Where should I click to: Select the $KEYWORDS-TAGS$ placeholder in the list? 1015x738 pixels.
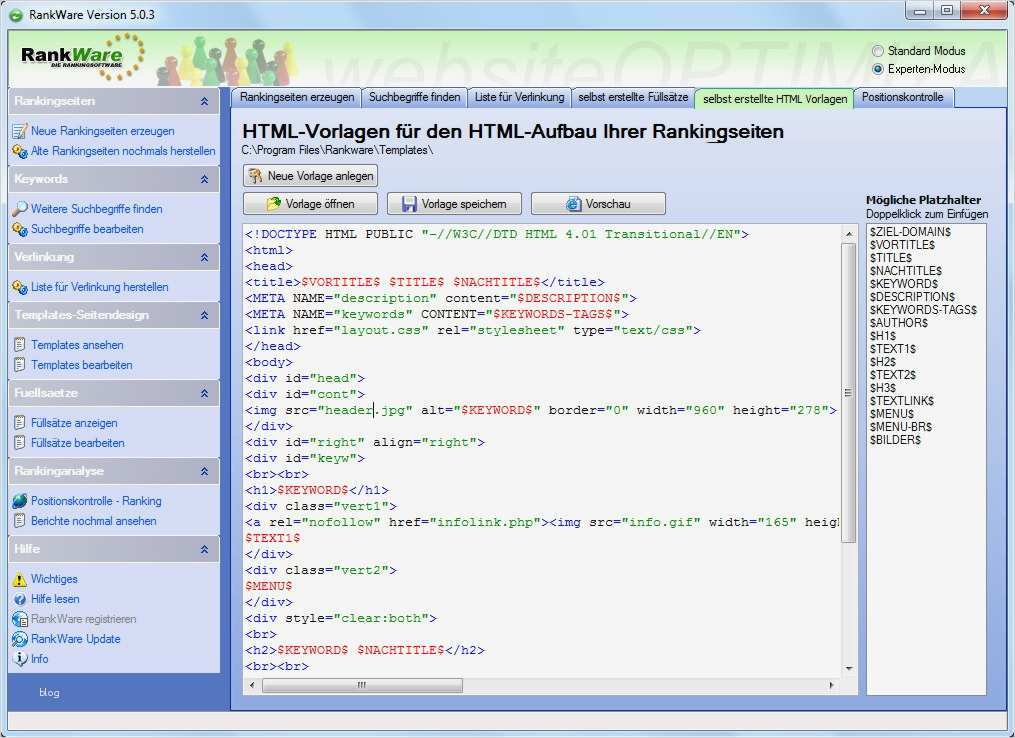tap(923, 309)
